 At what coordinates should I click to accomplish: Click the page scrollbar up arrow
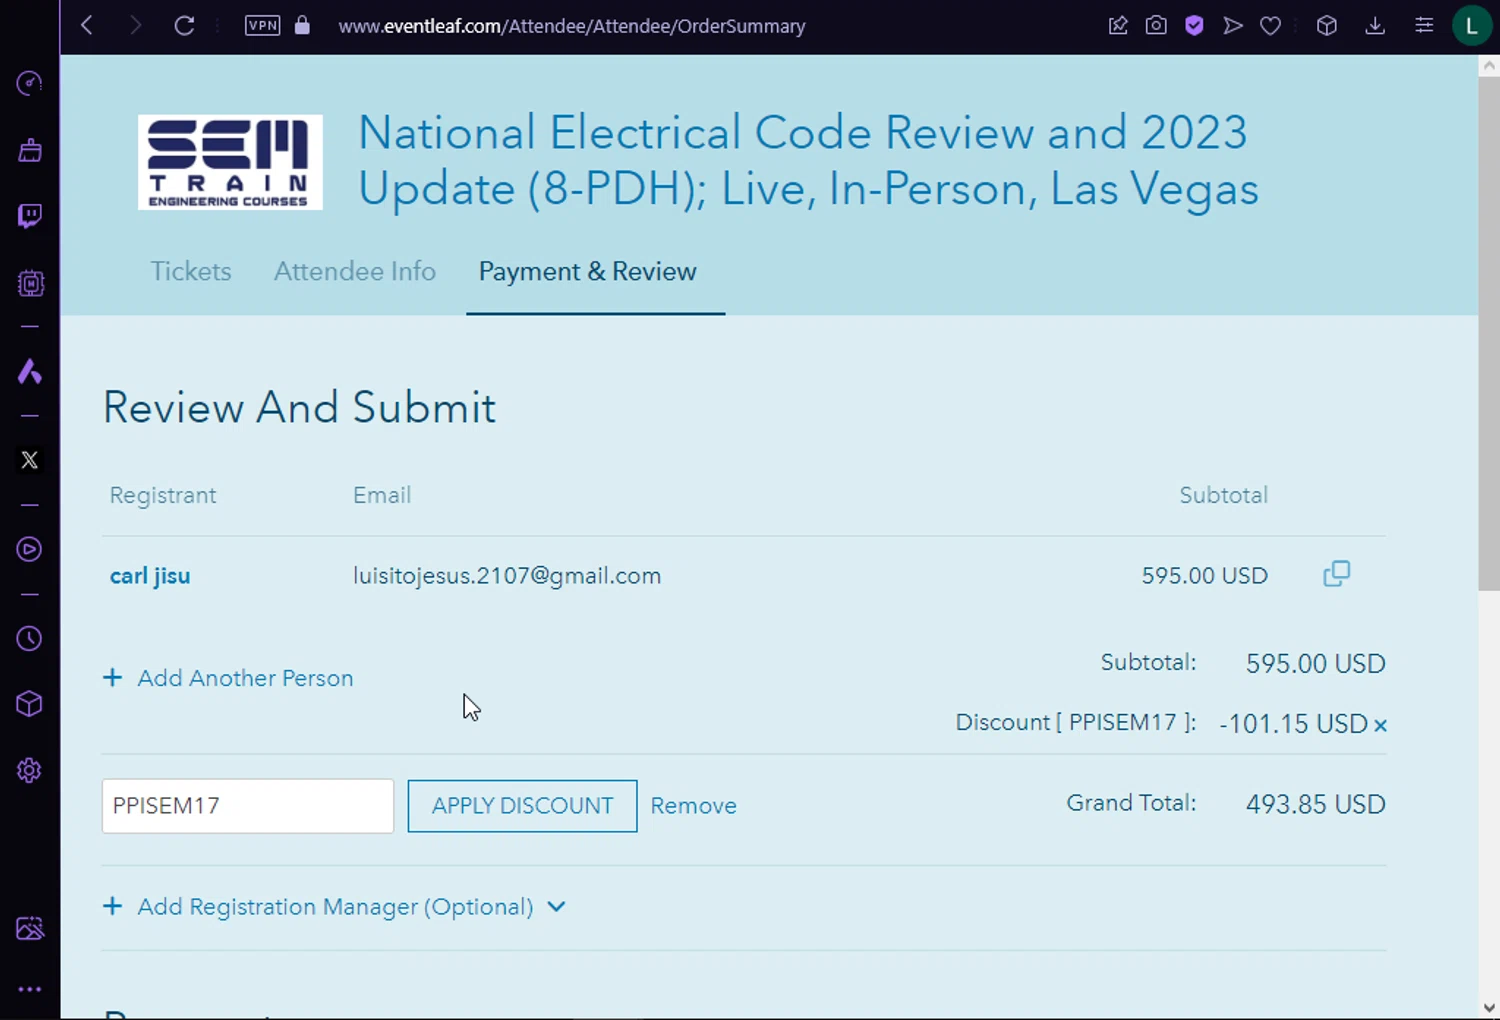pos(1489,66)
